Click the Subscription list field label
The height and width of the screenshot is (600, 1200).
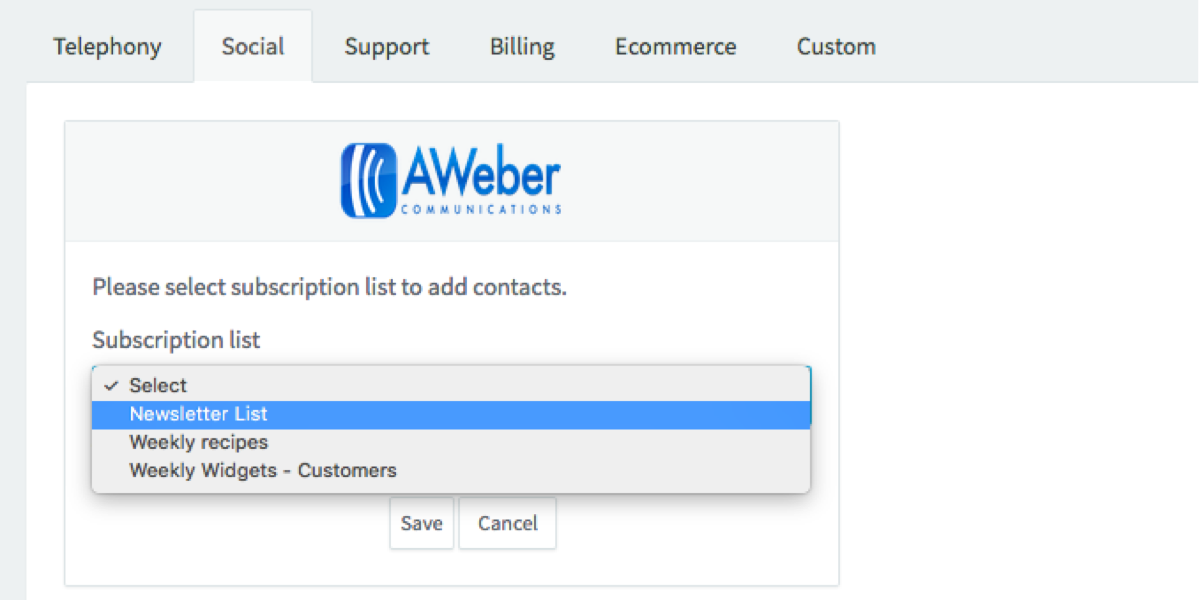(x=176, y=340)
